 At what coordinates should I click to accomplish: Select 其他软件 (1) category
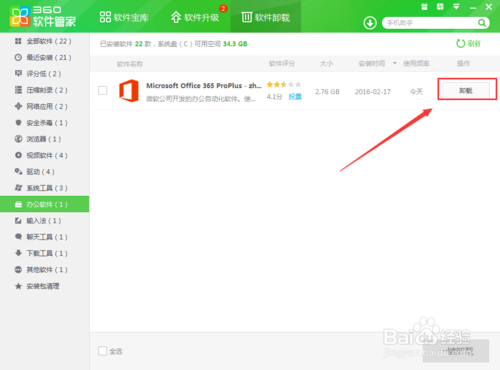pyautogui.click(x=45, y=270)
